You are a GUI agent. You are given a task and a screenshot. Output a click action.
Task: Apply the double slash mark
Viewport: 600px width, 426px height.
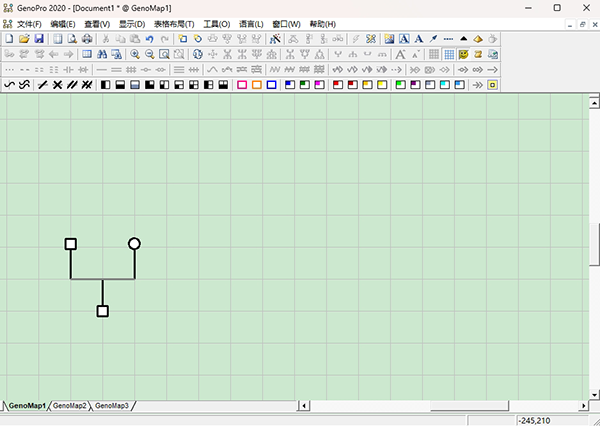(x=72, y=85)
